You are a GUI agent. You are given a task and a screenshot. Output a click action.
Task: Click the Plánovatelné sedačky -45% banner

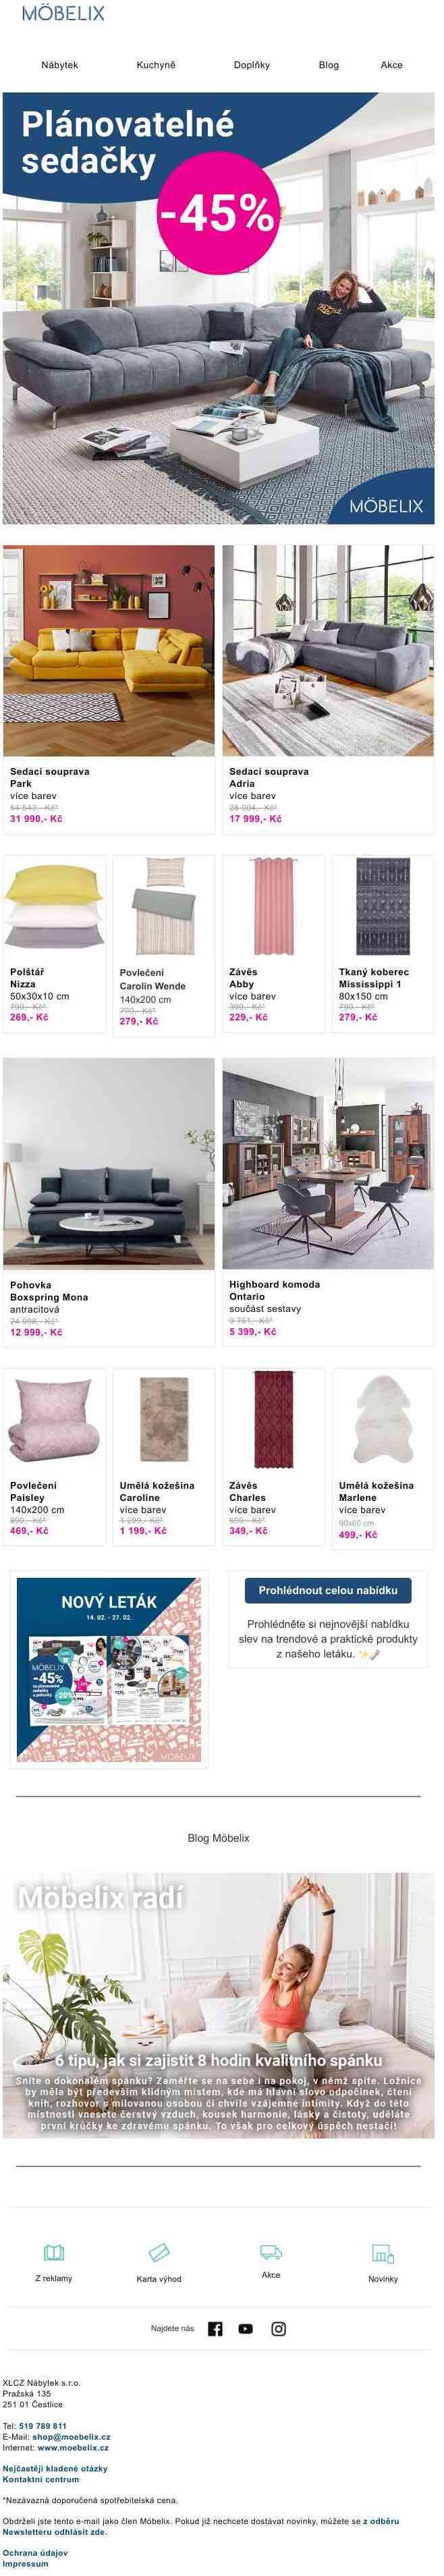point(218,307)
